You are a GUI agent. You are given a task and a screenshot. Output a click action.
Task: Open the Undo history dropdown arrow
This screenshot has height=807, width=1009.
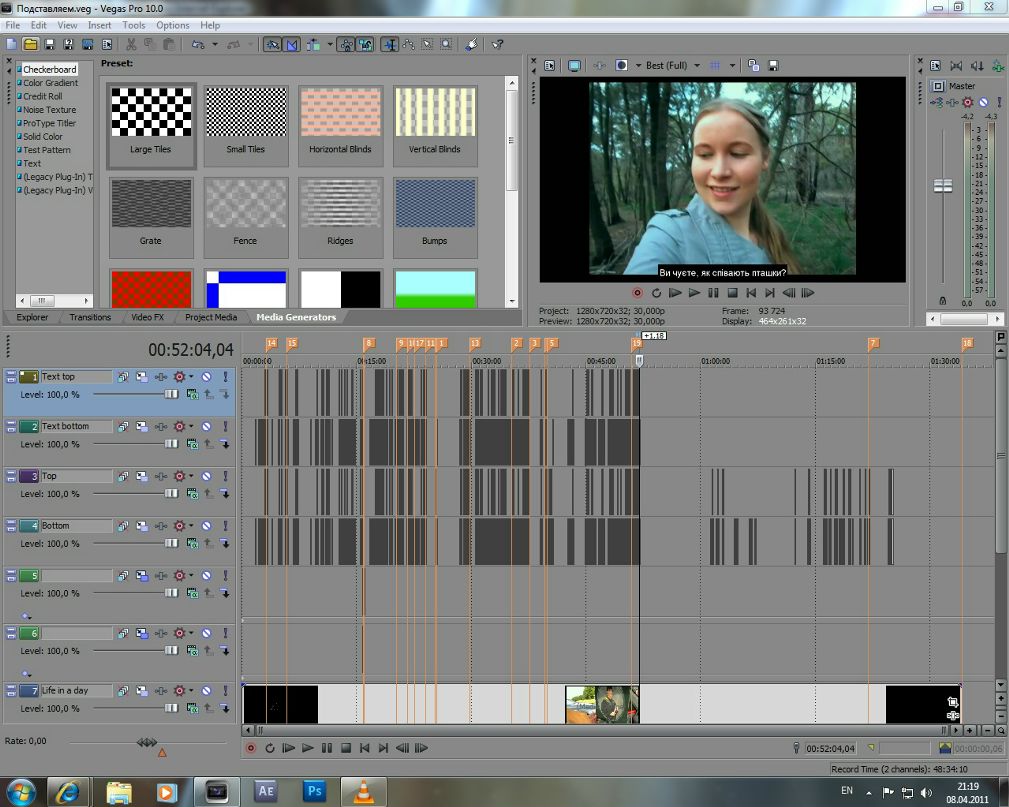click(x=215, y=44)
